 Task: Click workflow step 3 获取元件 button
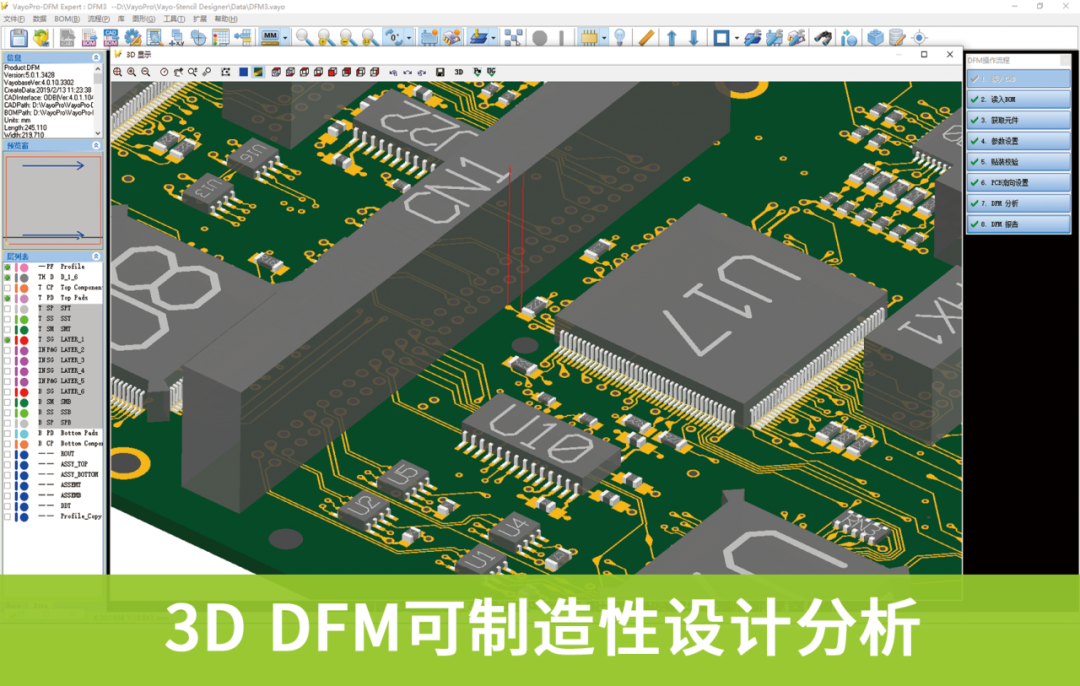click(1019, 120)
